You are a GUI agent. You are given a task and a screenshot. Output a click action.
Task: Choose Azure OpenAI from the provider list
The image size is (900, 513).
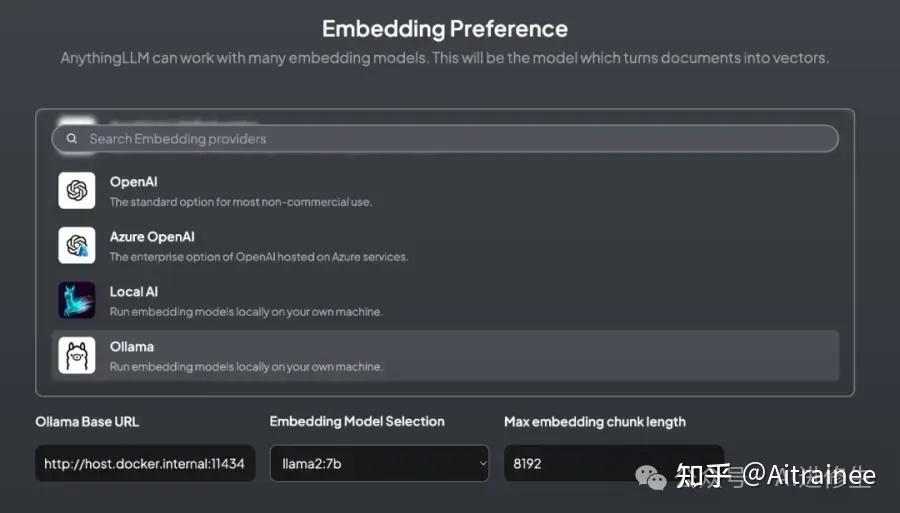(152, 237)
